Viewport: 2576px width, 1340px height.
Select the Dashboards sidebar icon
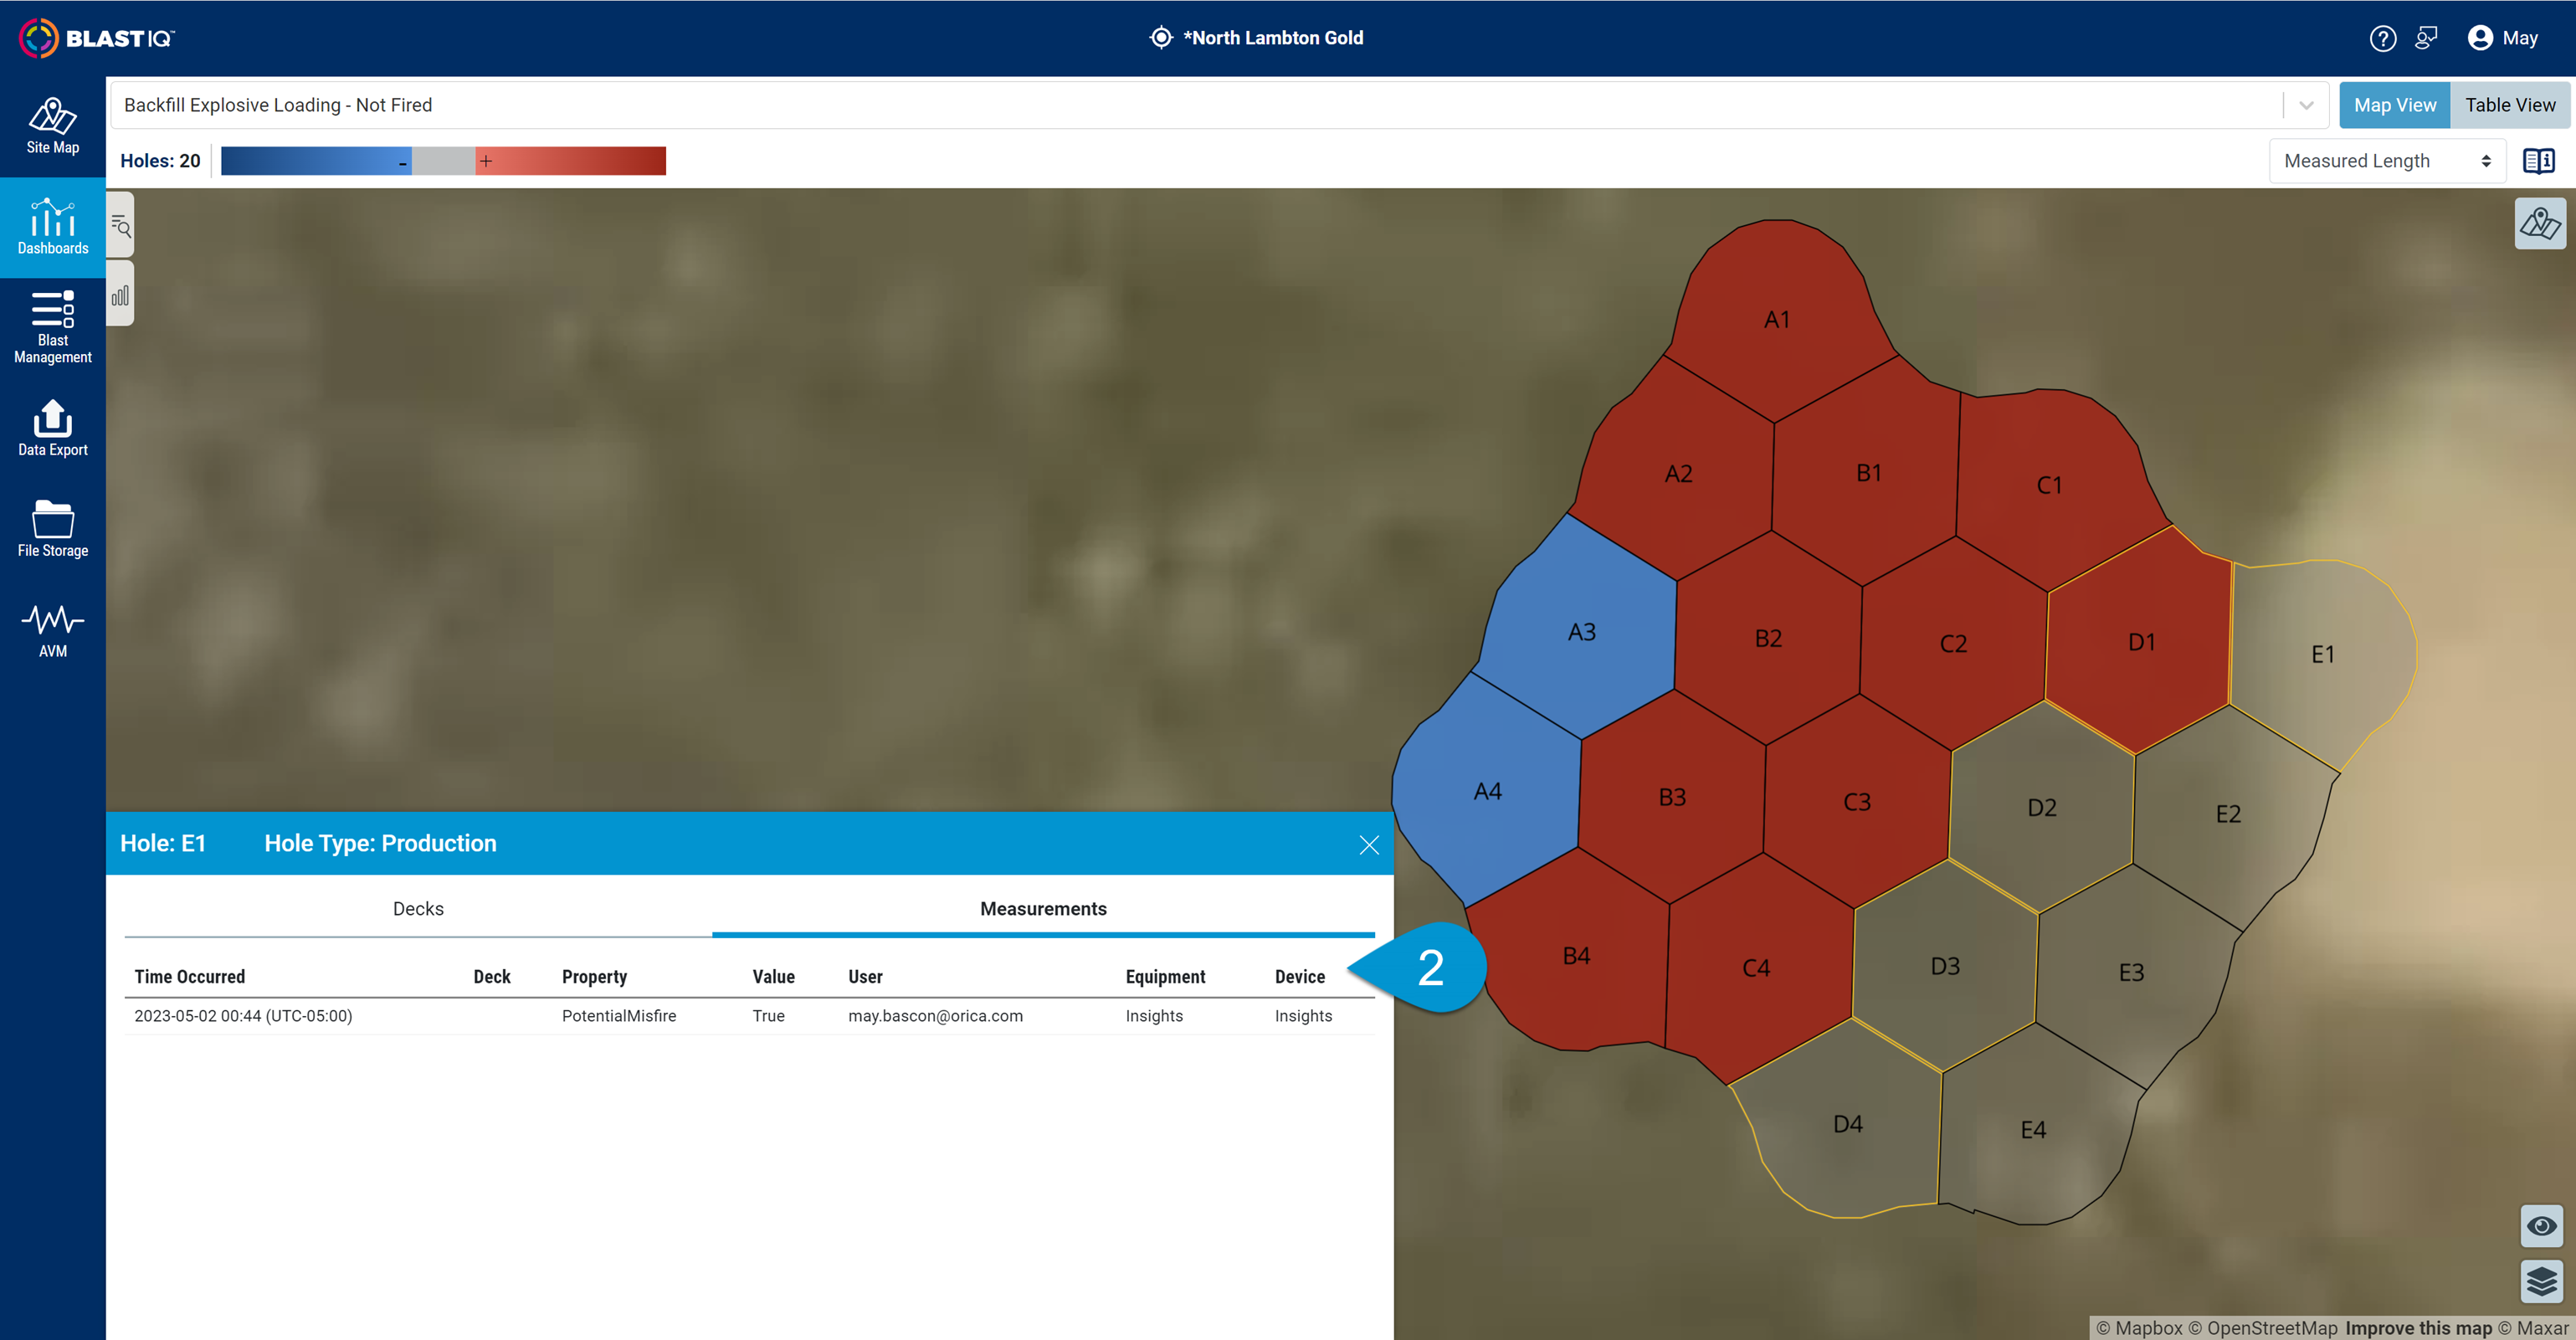click(x=52, y=227)
